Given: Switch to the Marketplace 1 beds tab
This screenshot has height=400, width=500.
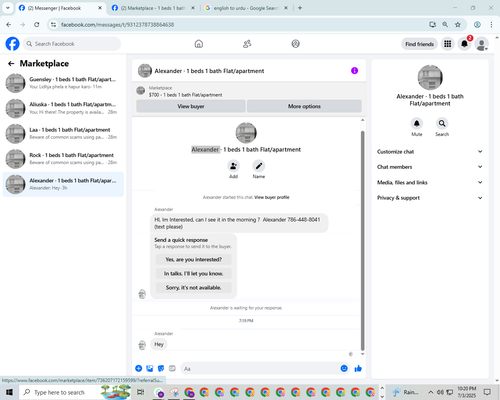Looking at the screenshot, I should point(153,8).
